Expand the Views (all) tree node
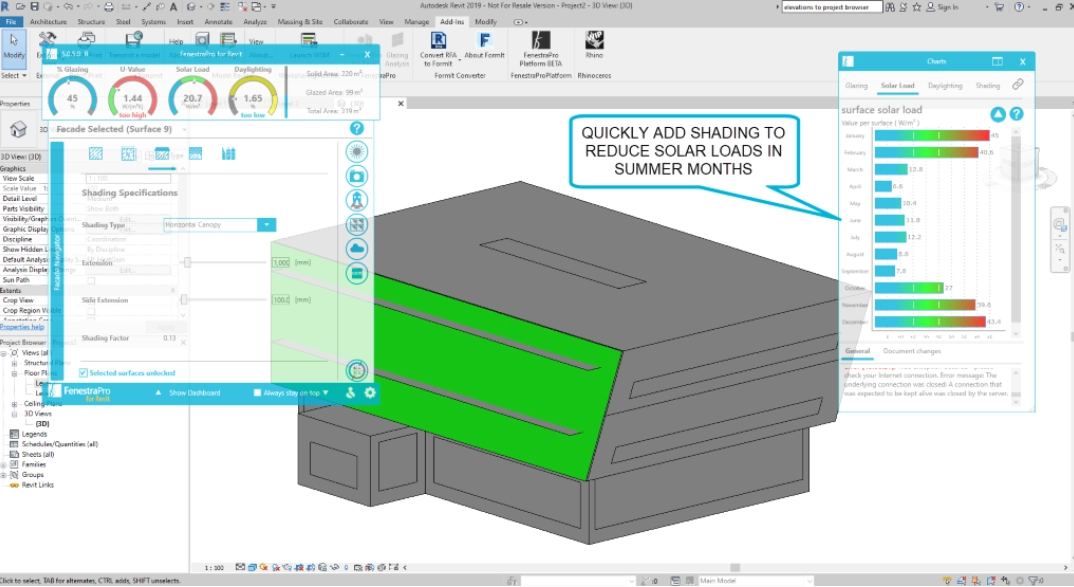The height and width of the screenshot is (587, 1074). tap(4, 353)
